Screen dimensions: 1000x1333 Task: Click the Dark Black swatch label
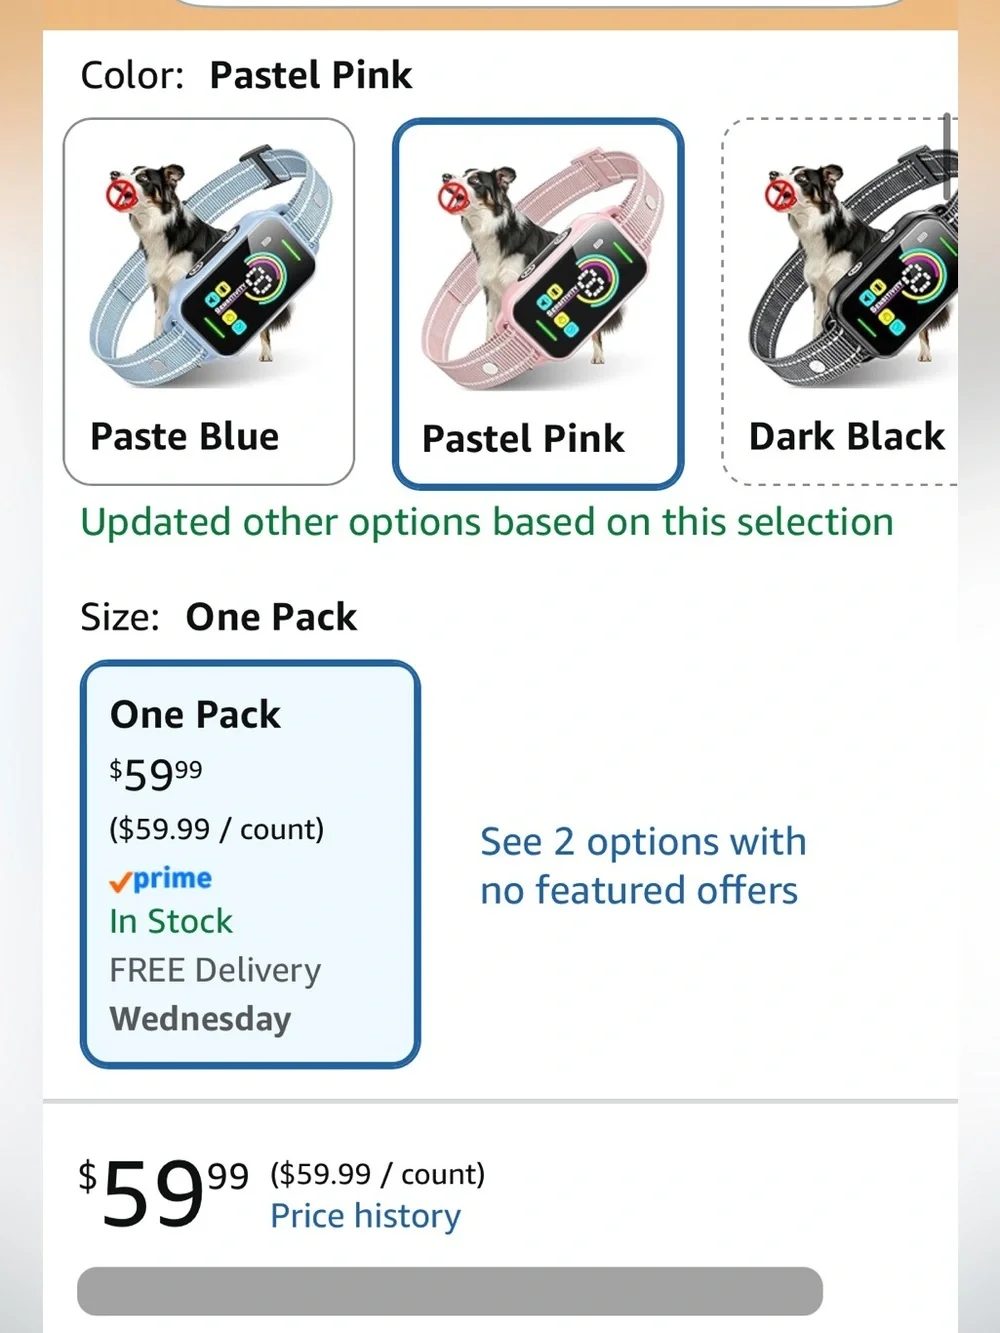(x=847, y=437)
